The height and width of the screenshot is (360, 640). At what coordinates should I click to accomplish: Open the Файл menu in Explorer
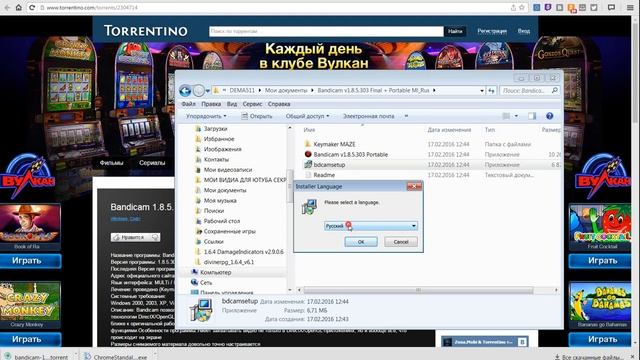(x=188, y=104)
